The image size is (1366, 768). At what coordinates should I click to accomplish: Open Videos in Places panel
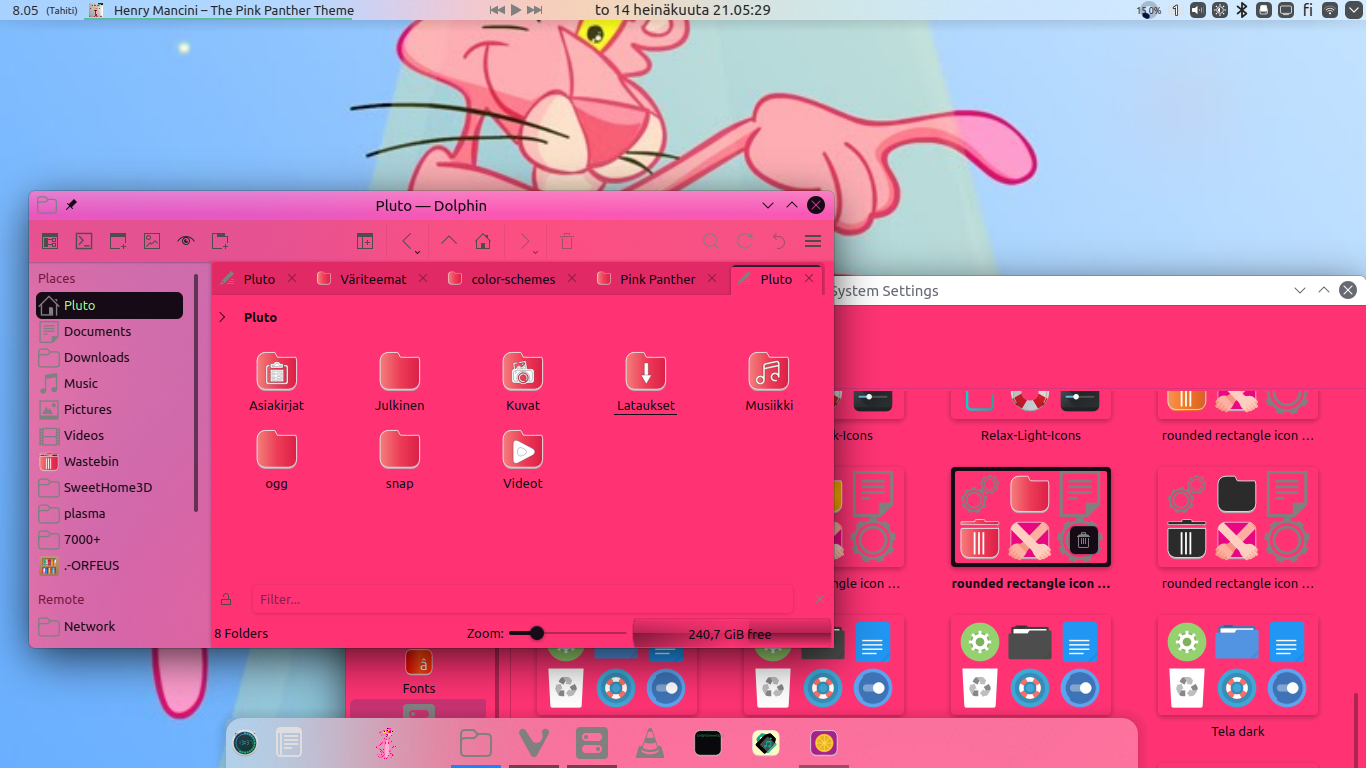pyautogui.click(x=109, y=435)
